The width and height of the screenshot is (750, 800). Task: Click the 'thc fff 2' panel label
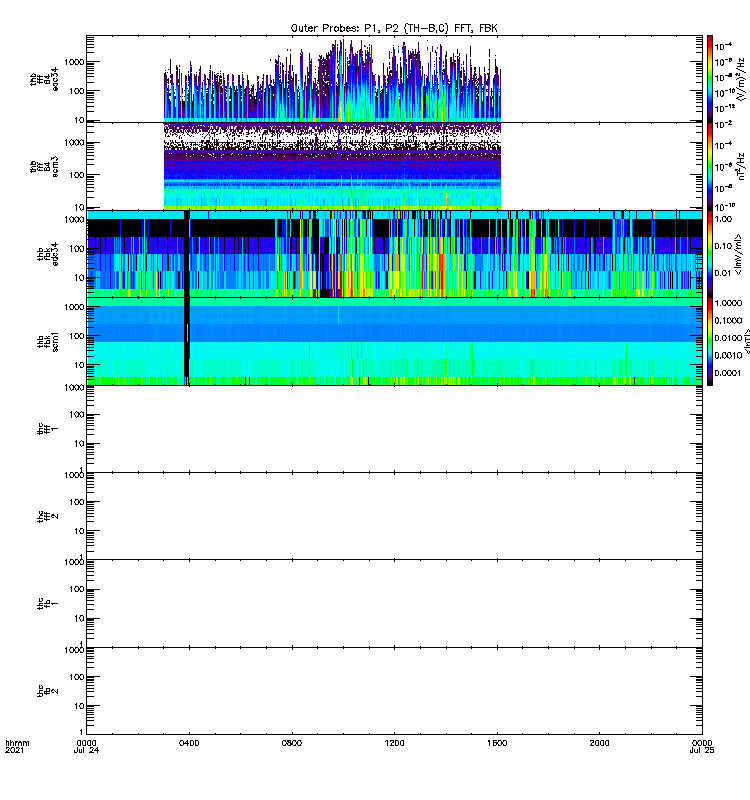[x=48, y=516]
